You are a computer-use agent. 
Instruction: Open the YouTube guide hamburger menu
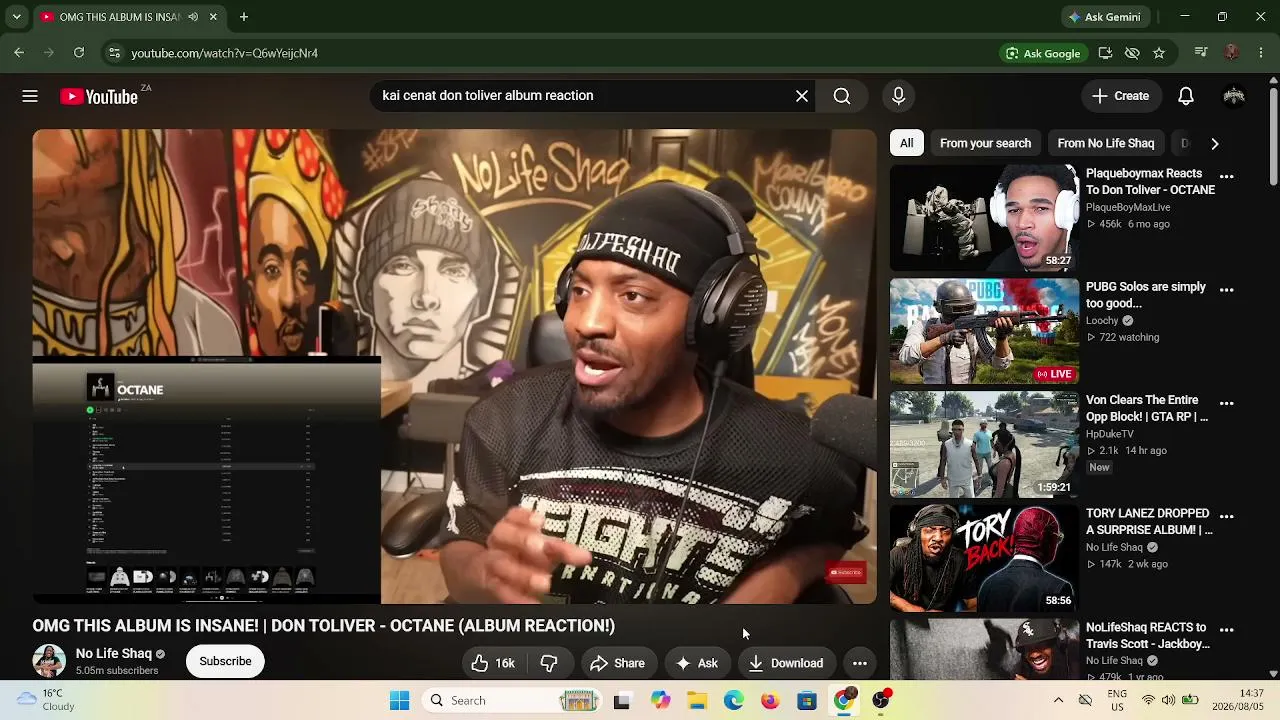click(30, 96)
